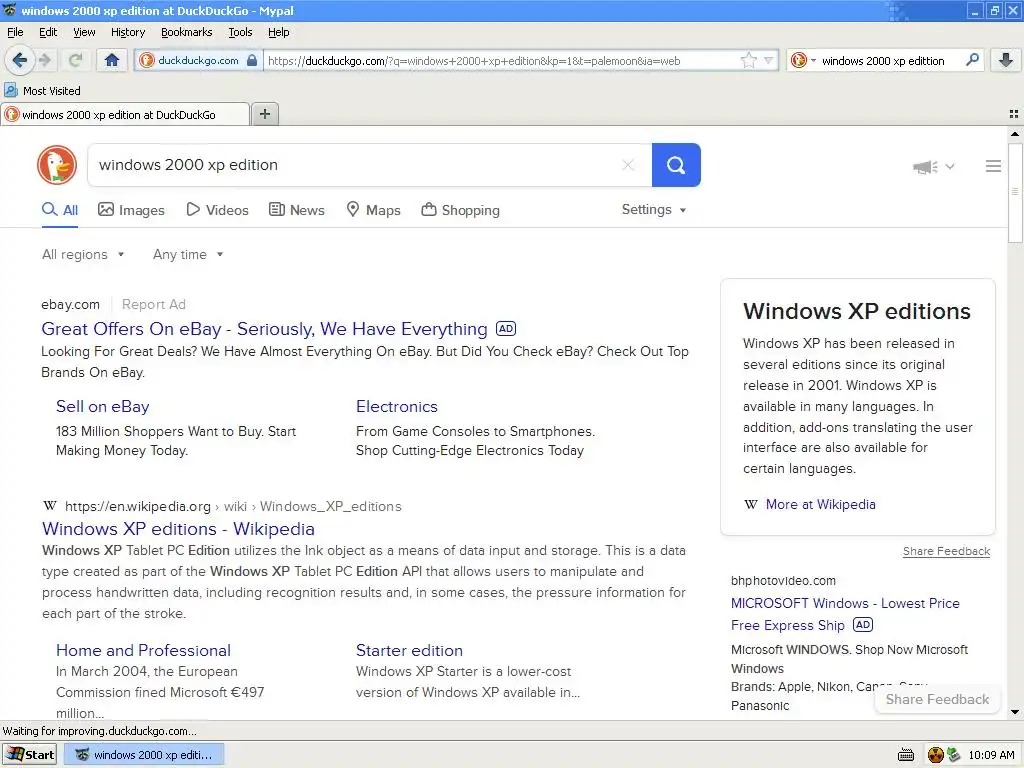1024x768 pixels.
Task: Bookmark this page with the star icon
Action: tap(748, 61)
